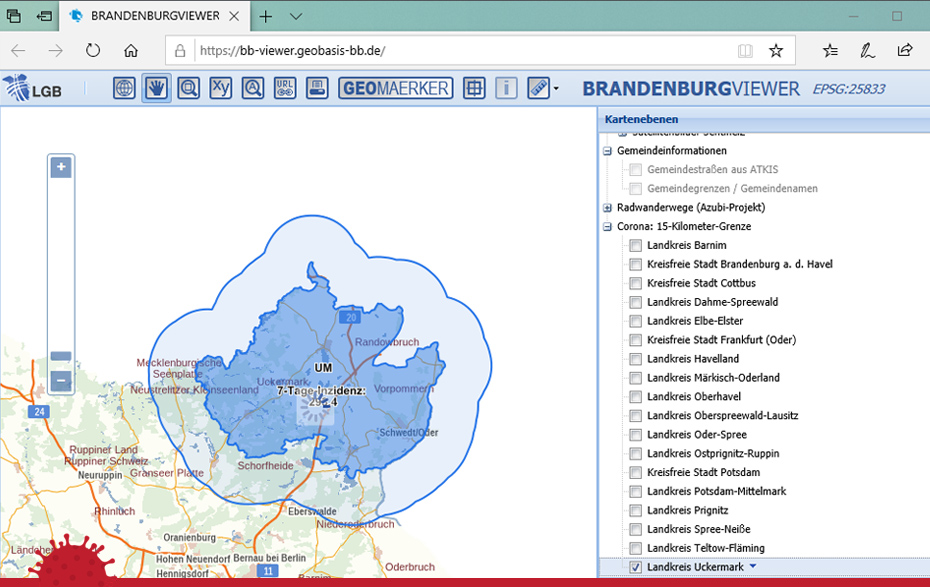Screen dimensions: 930x587
Task: Enable the Landkreis Barnim layer
Action: click(635, 245)
